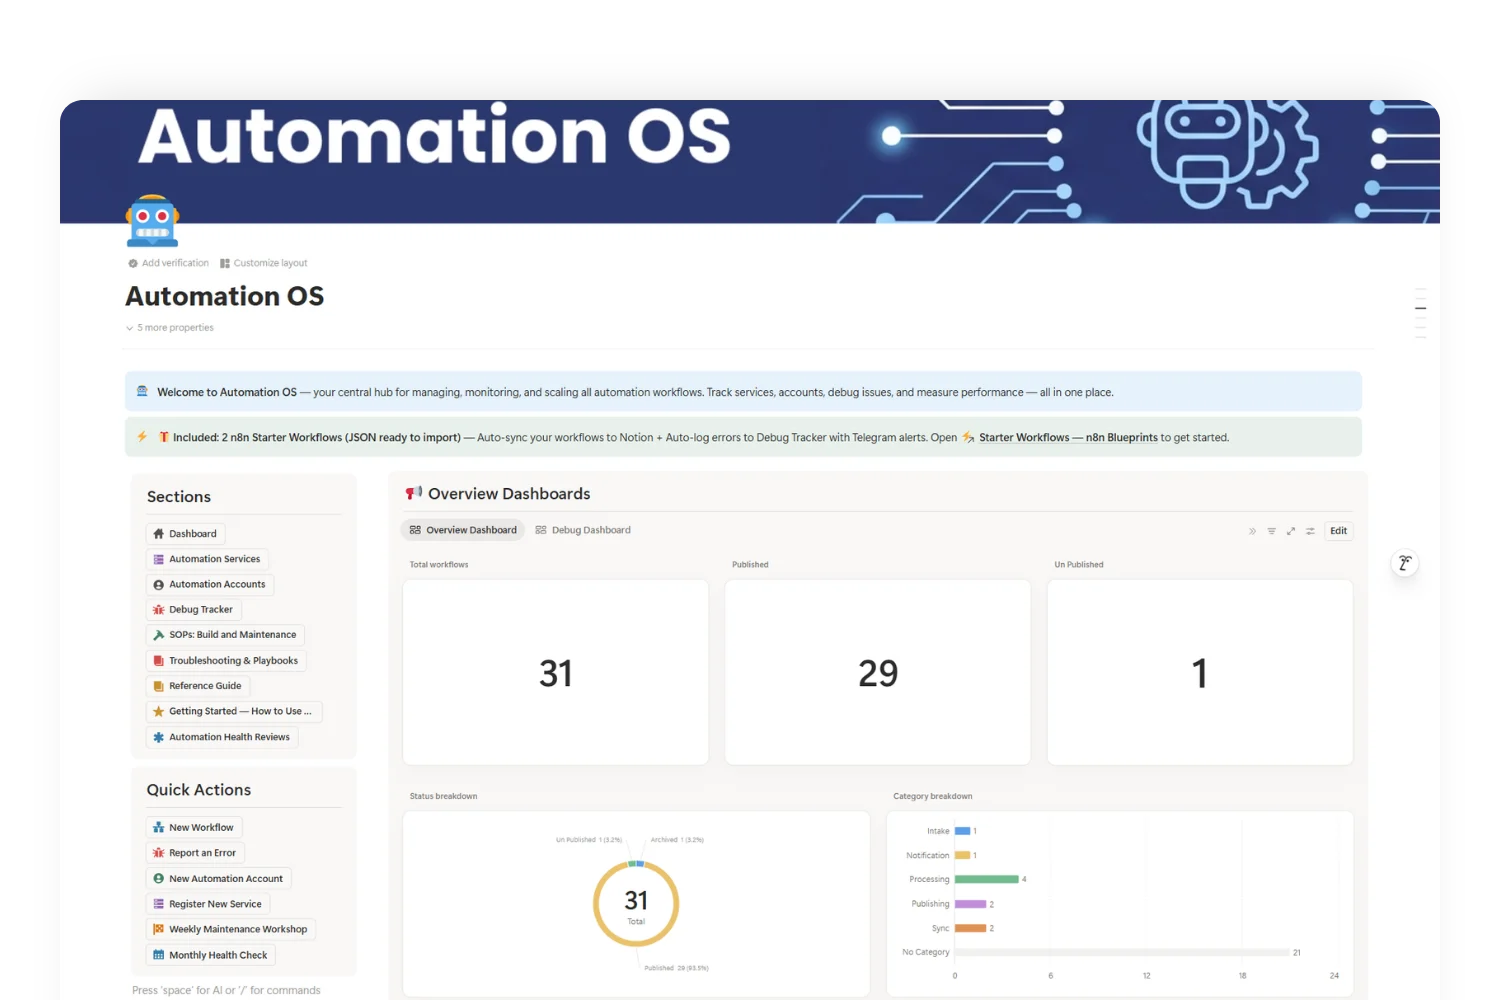Click Add verification
The image size is (1500, 1000).
click(168, 263)
